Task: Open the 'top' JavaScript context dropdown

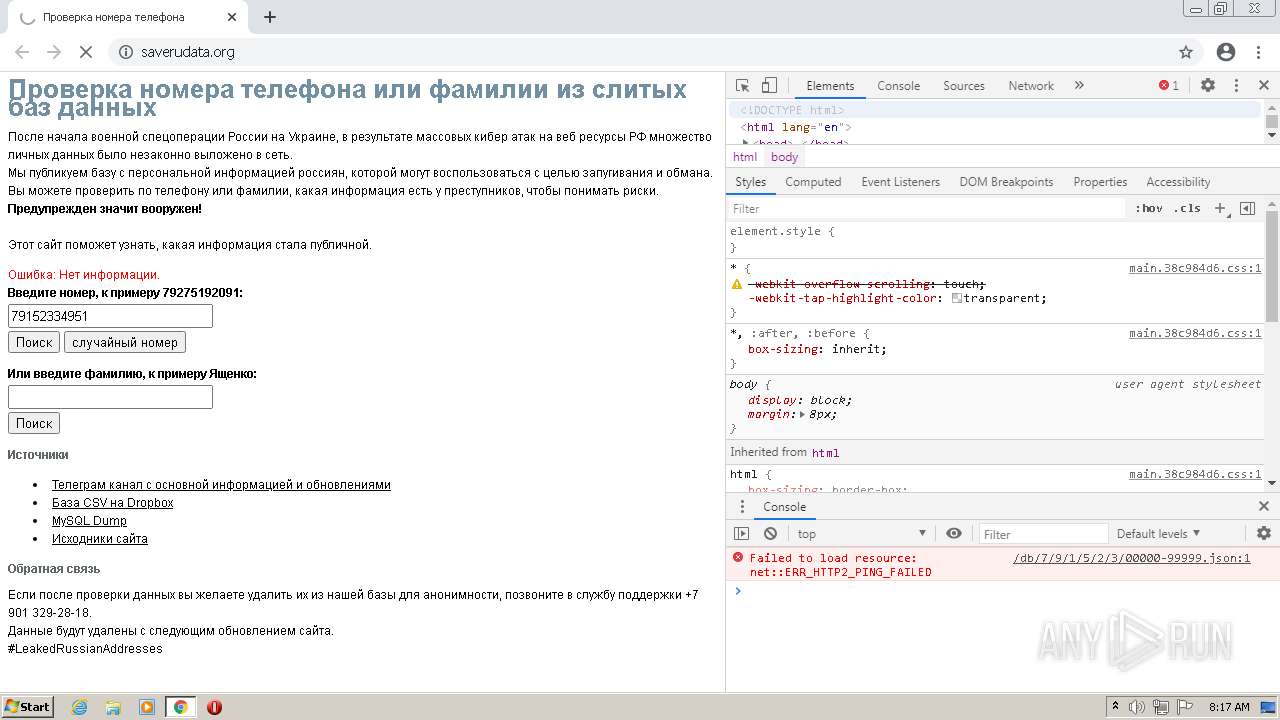Action: pos(863,534)
